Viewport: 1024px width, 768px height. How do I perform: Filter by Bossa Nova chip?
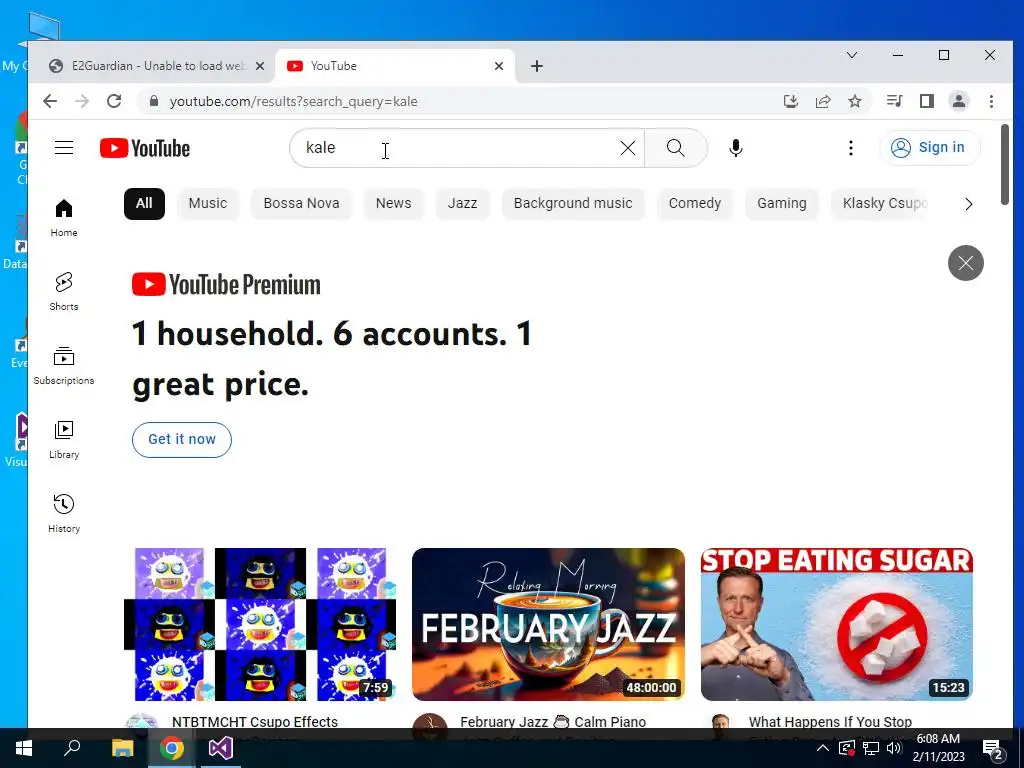(301, 204)
